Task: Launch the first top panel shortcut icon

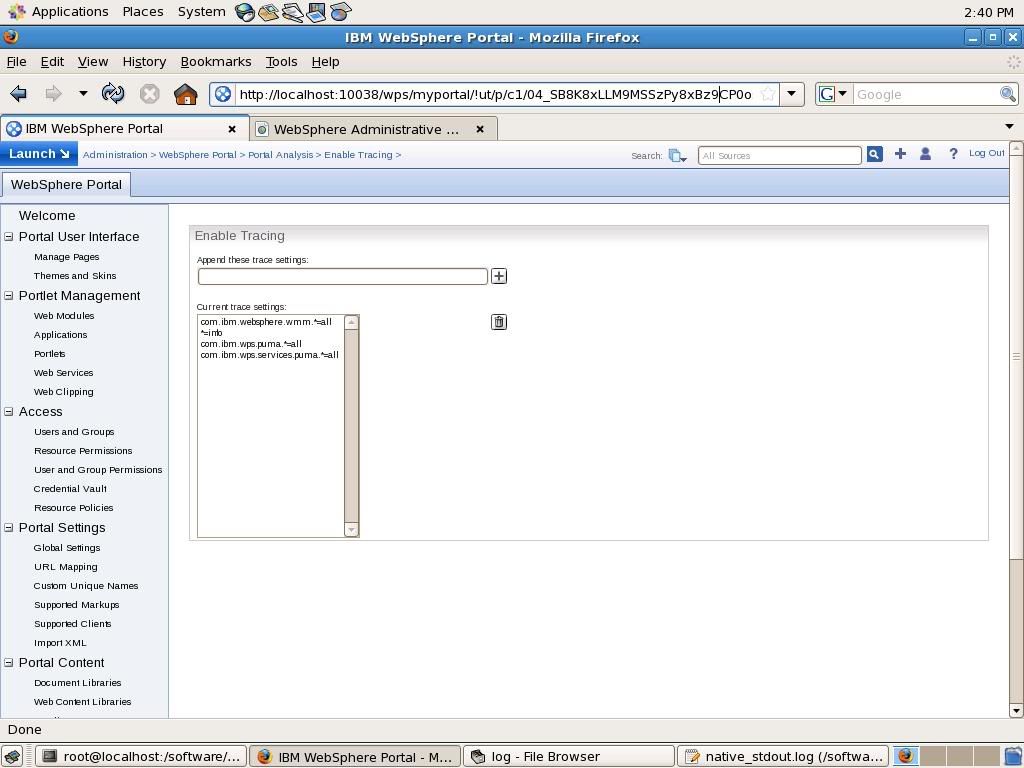Action: tap(245, 12)
